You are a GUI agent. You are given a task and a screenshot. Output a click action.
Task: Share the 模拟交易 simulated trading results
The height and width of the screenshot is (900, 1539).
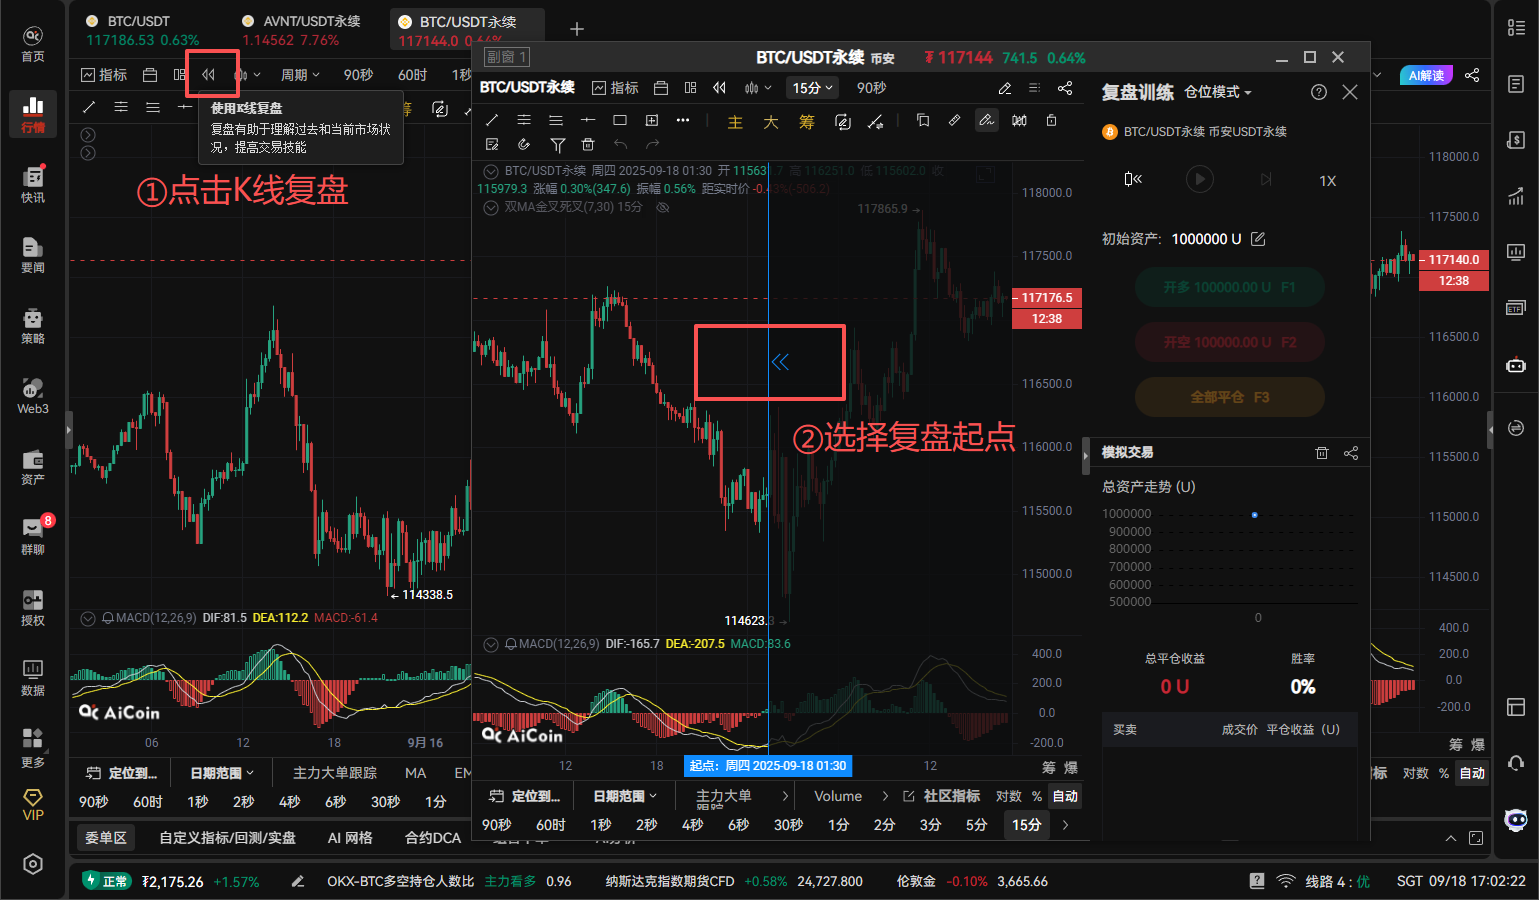[1351, 453]
